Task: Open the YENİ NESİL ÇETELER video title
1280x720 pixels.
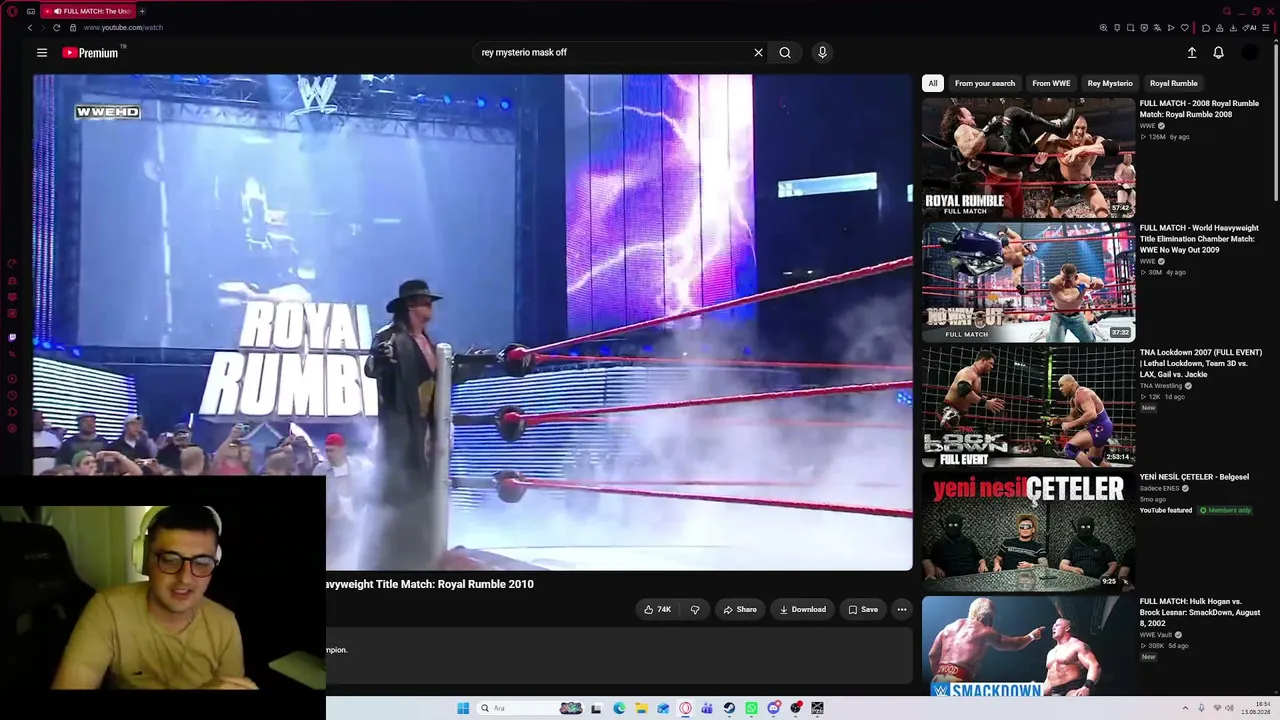Action: coord(1194,477)
